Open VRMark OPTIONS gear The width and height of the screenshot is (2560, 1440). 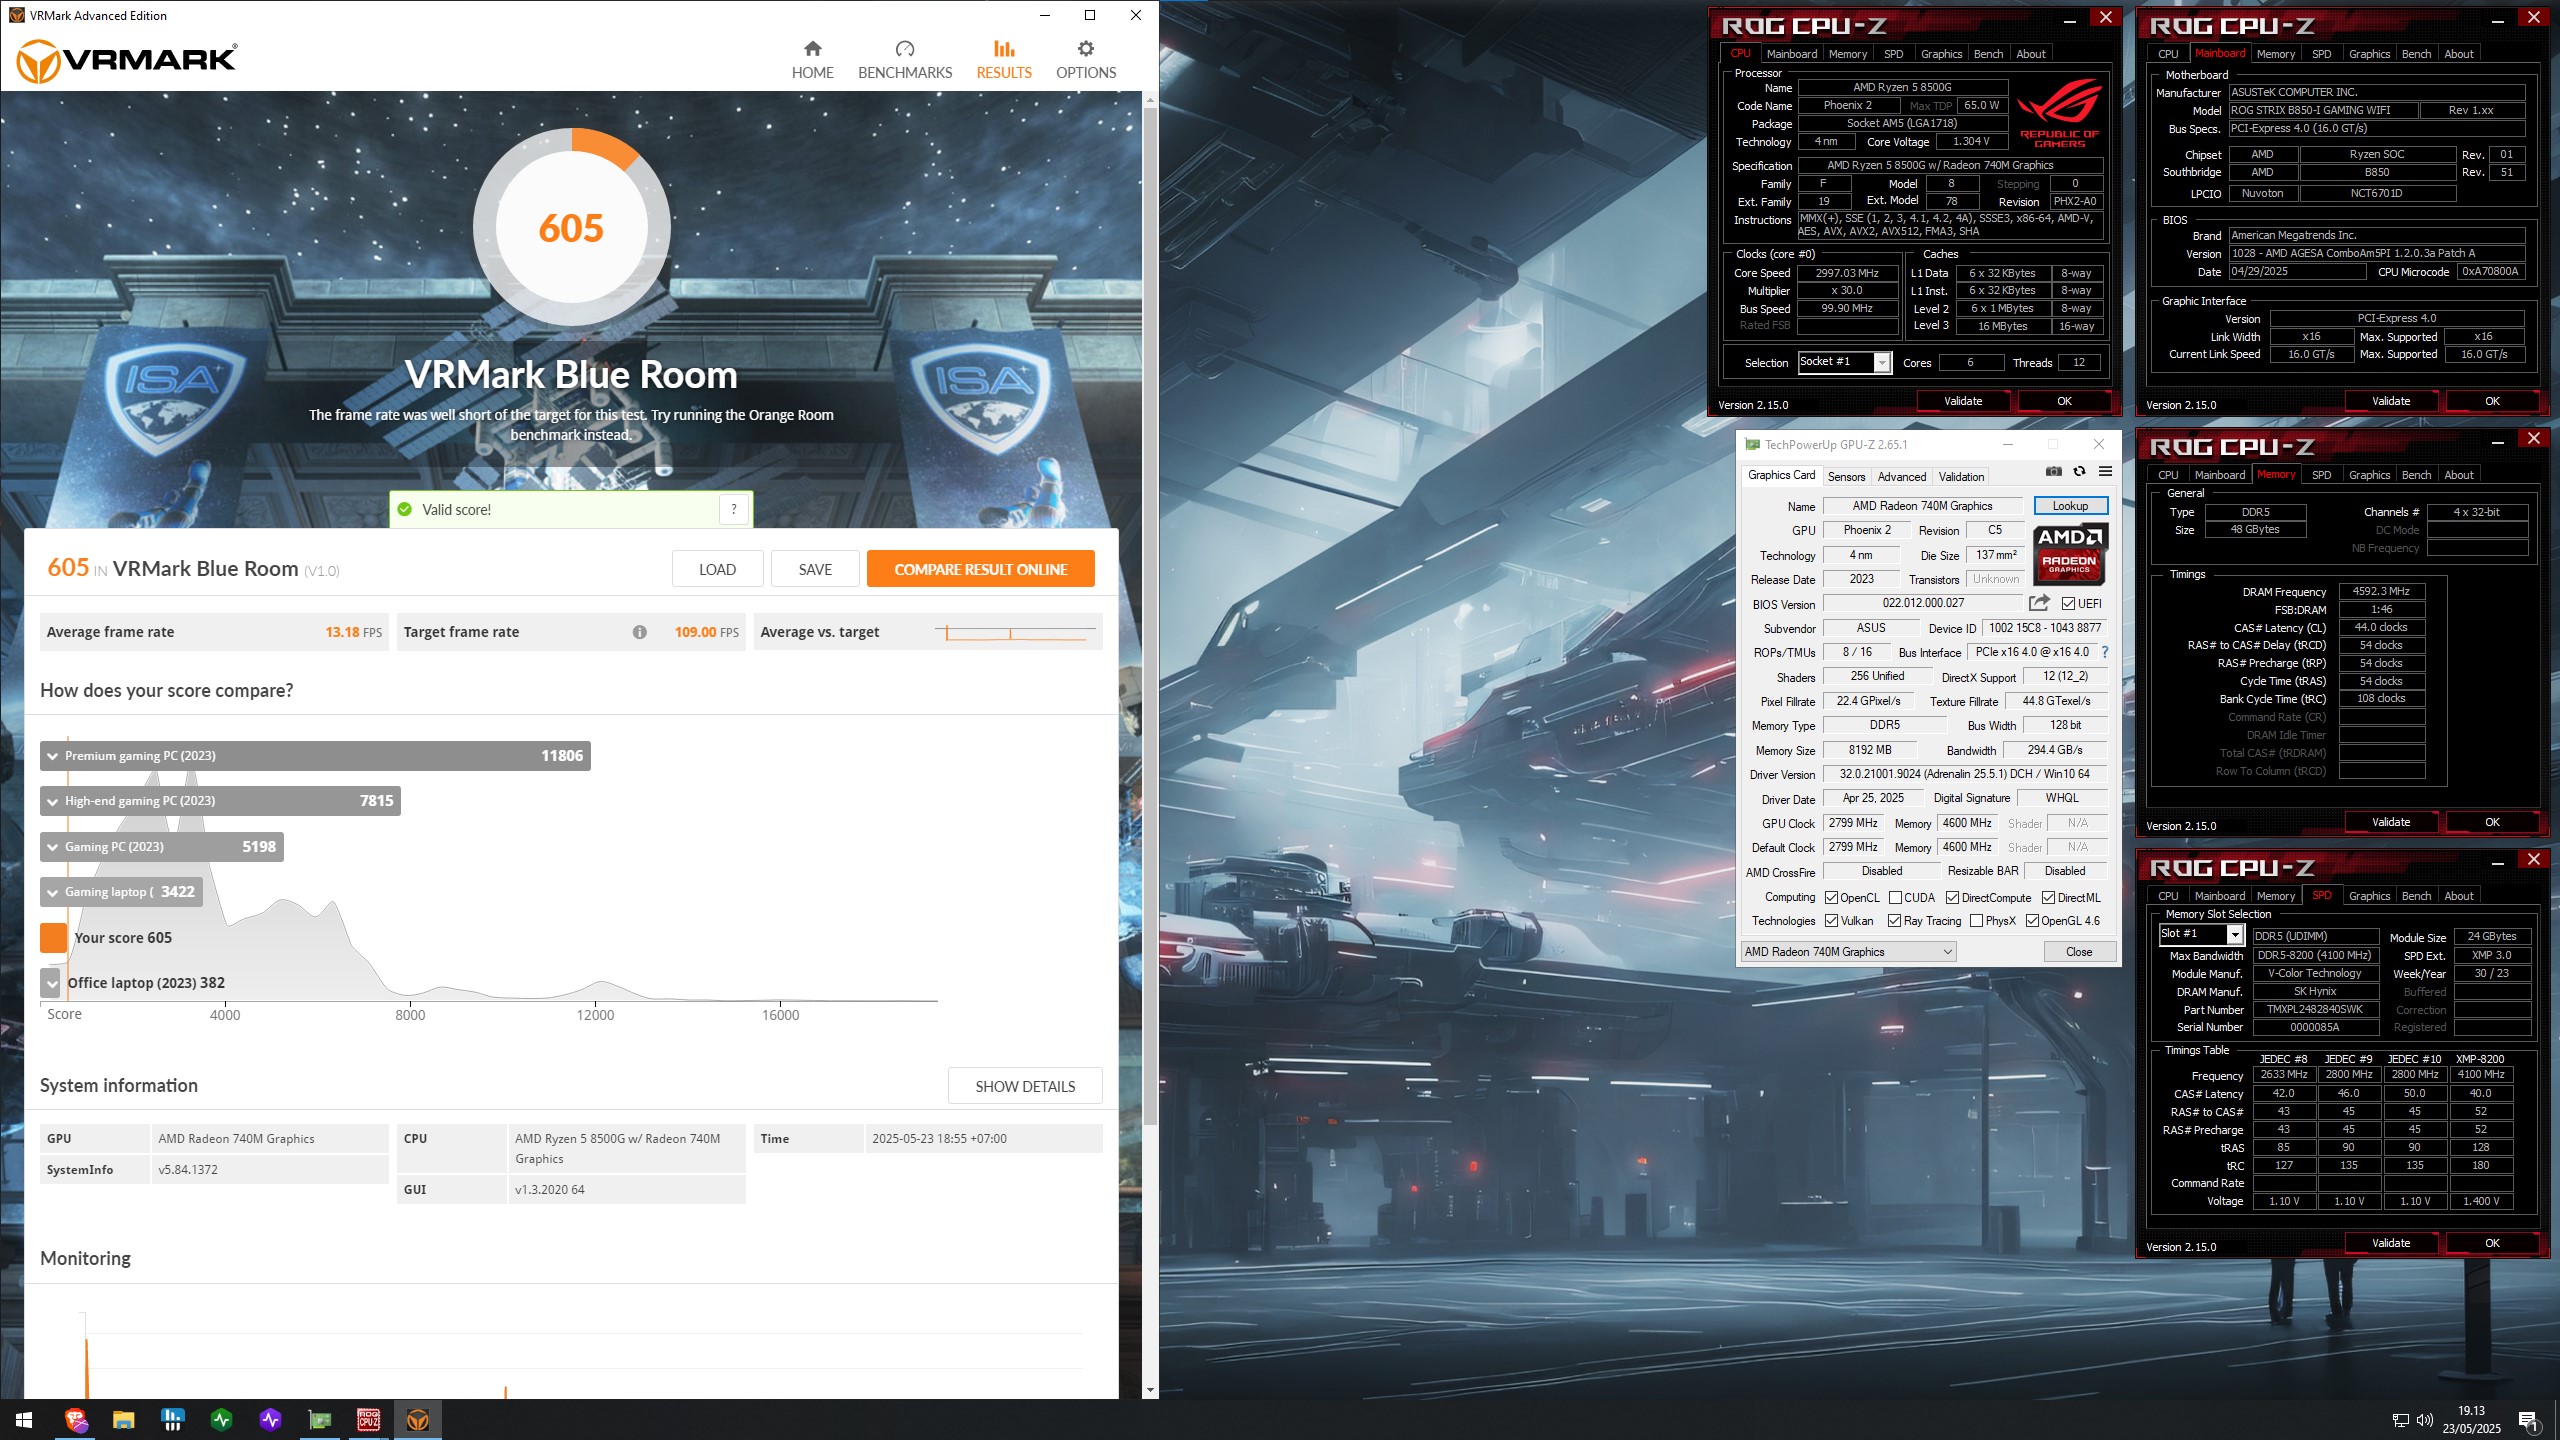[x=1086, y=60]
